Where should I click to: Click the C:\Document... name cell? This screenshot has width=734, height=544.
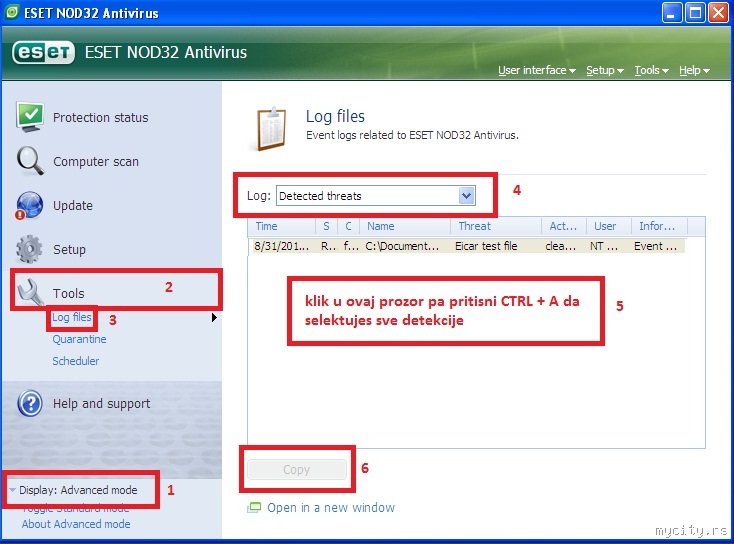tap(402, 246)
